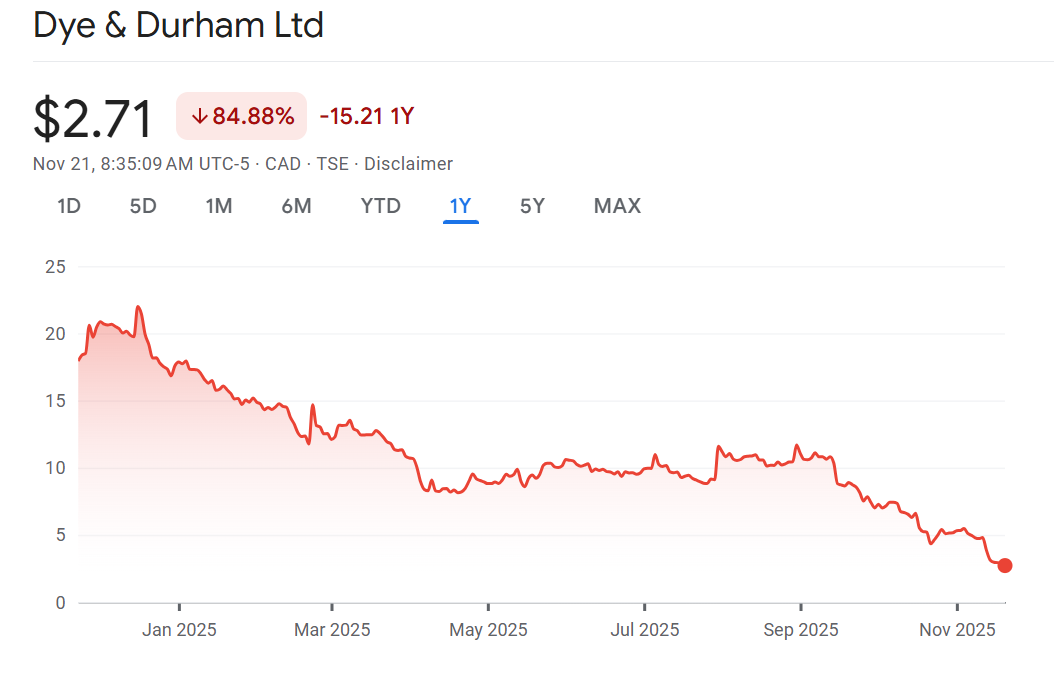Viewport: 1054px width, 673px height.
Task: Click the red current-price endpoint dot
Action: point(1005,565)
